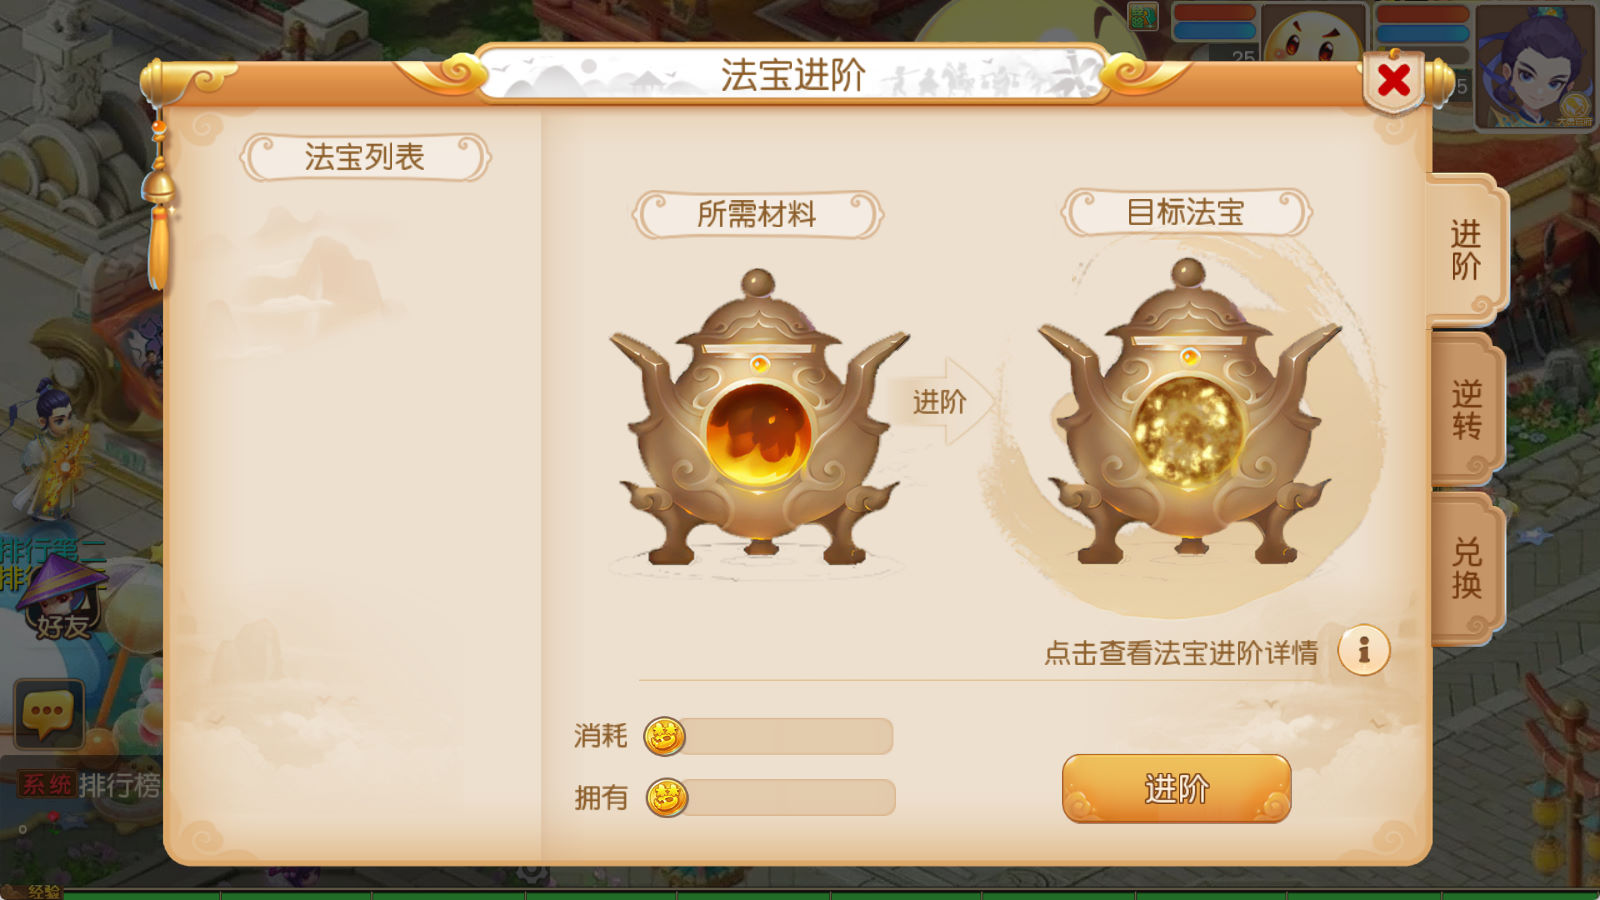
Task: Select the 进阶 side tab
Action: (1466, 250)
